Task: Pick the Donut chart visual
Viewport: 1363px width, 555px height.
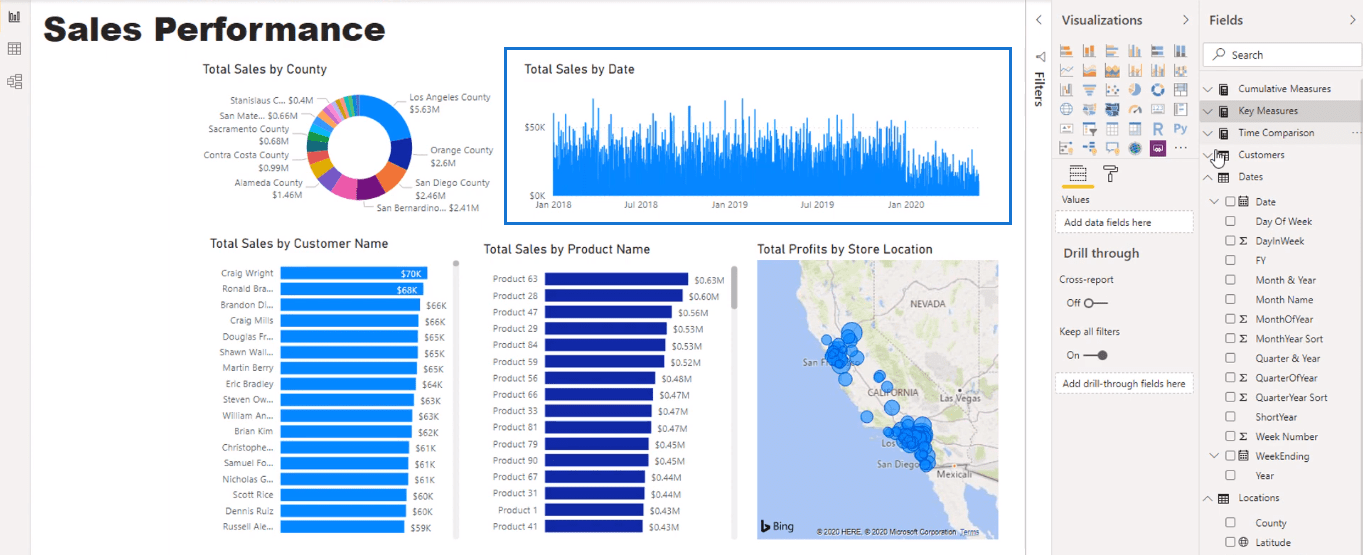Action: click(1158, 90)
